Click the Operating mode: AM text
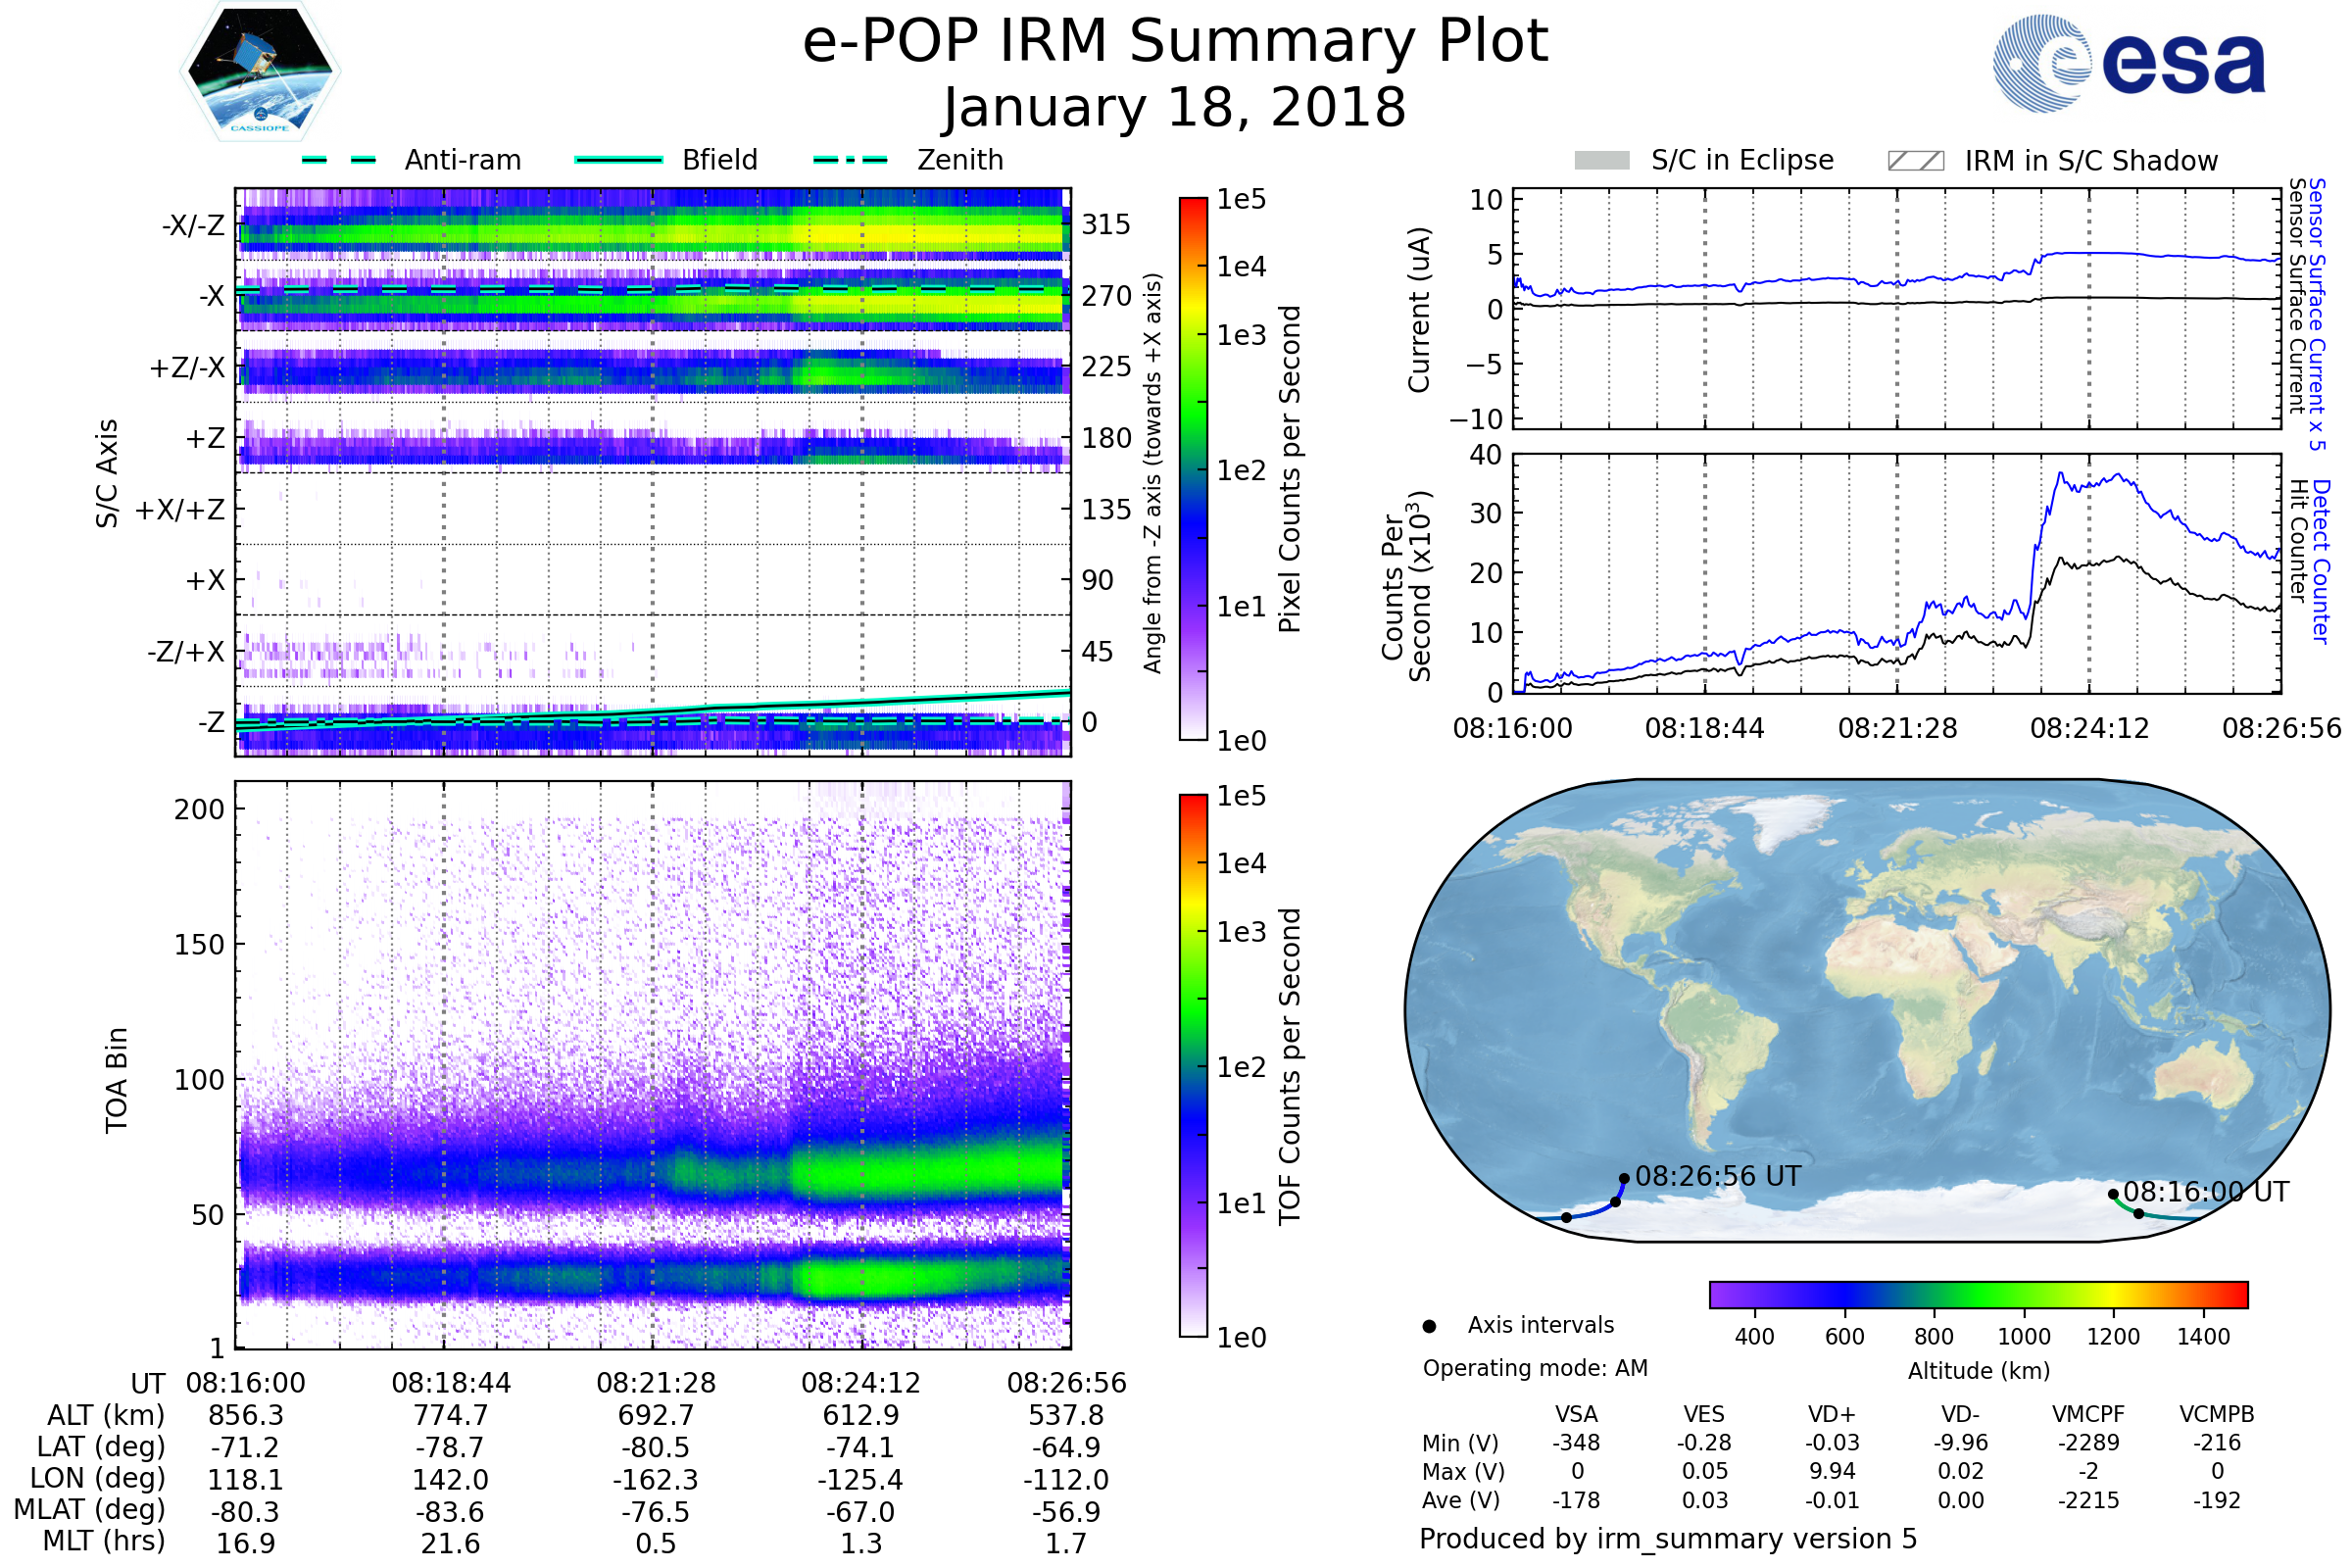This screenshot has width=2352, height=1568. click(x=1535, y=1368)
